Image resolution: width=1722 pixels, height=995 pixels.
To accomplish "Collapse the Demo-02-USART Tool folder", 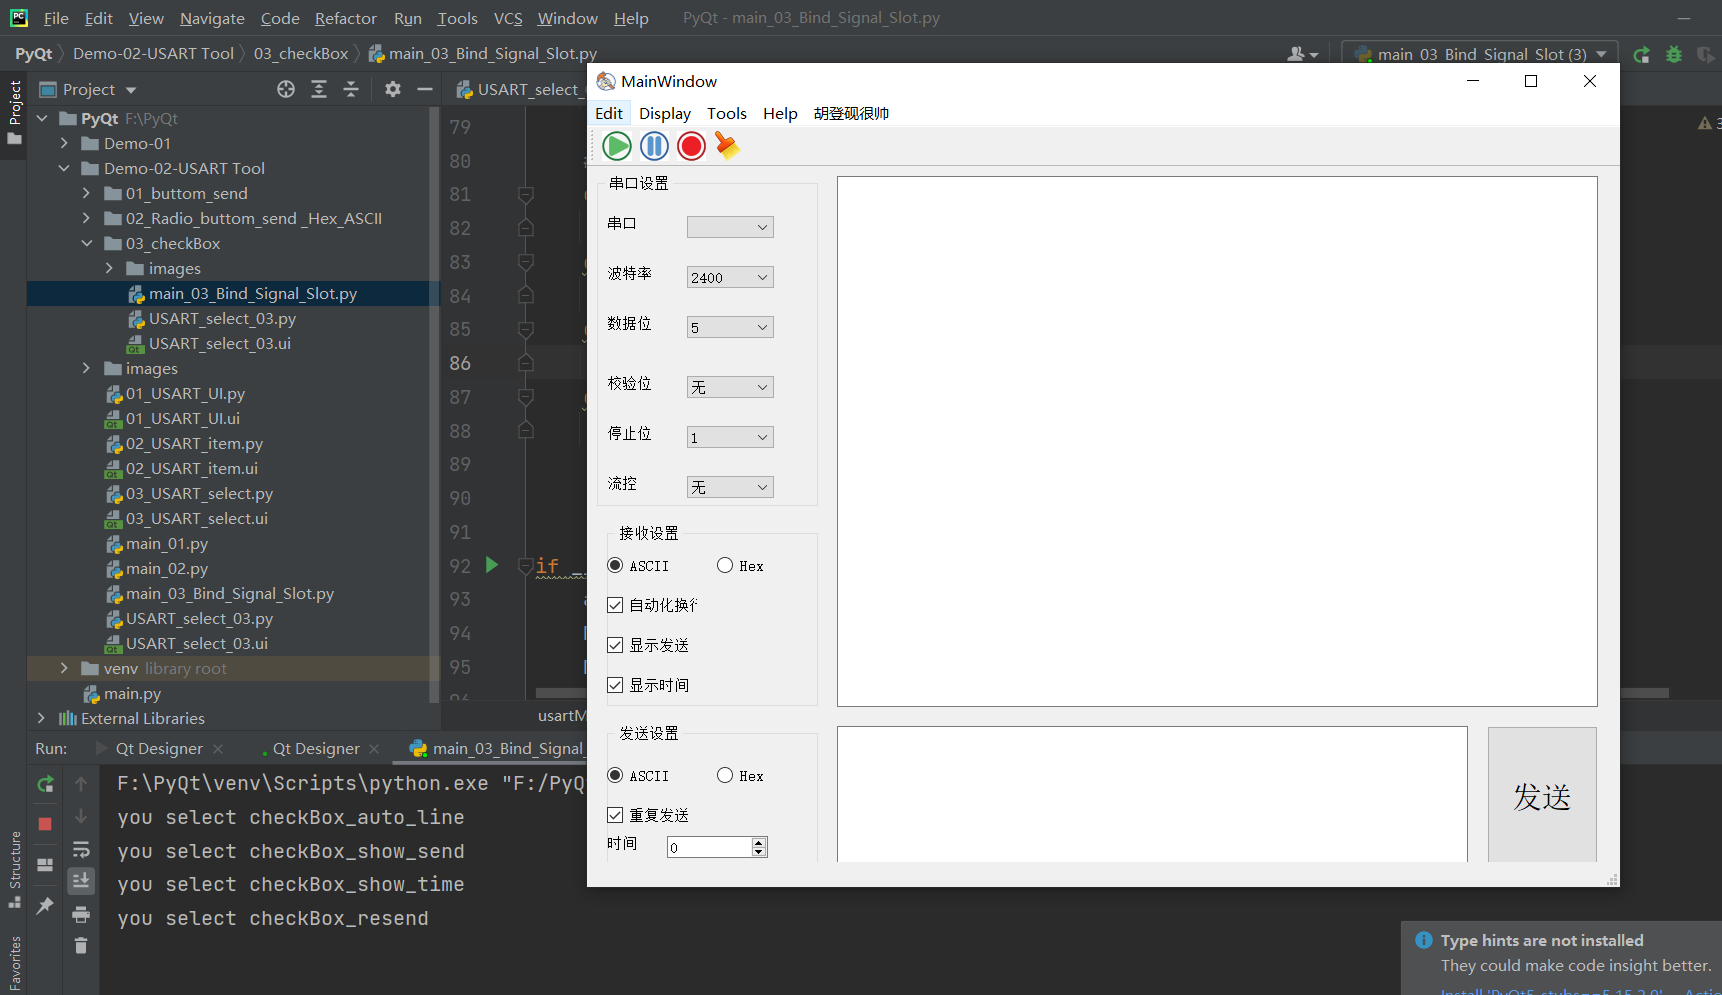I will point(65,168).
